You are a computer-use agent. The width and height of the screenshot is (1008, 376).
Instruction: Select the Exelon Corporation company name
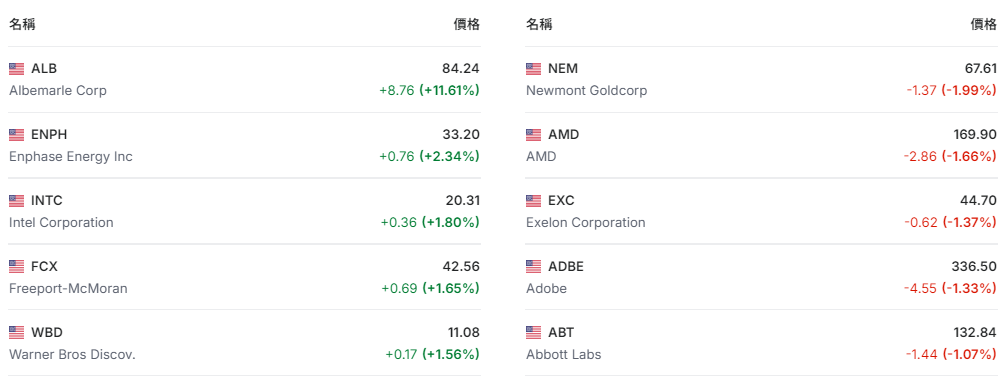click(x=586, y=223)
